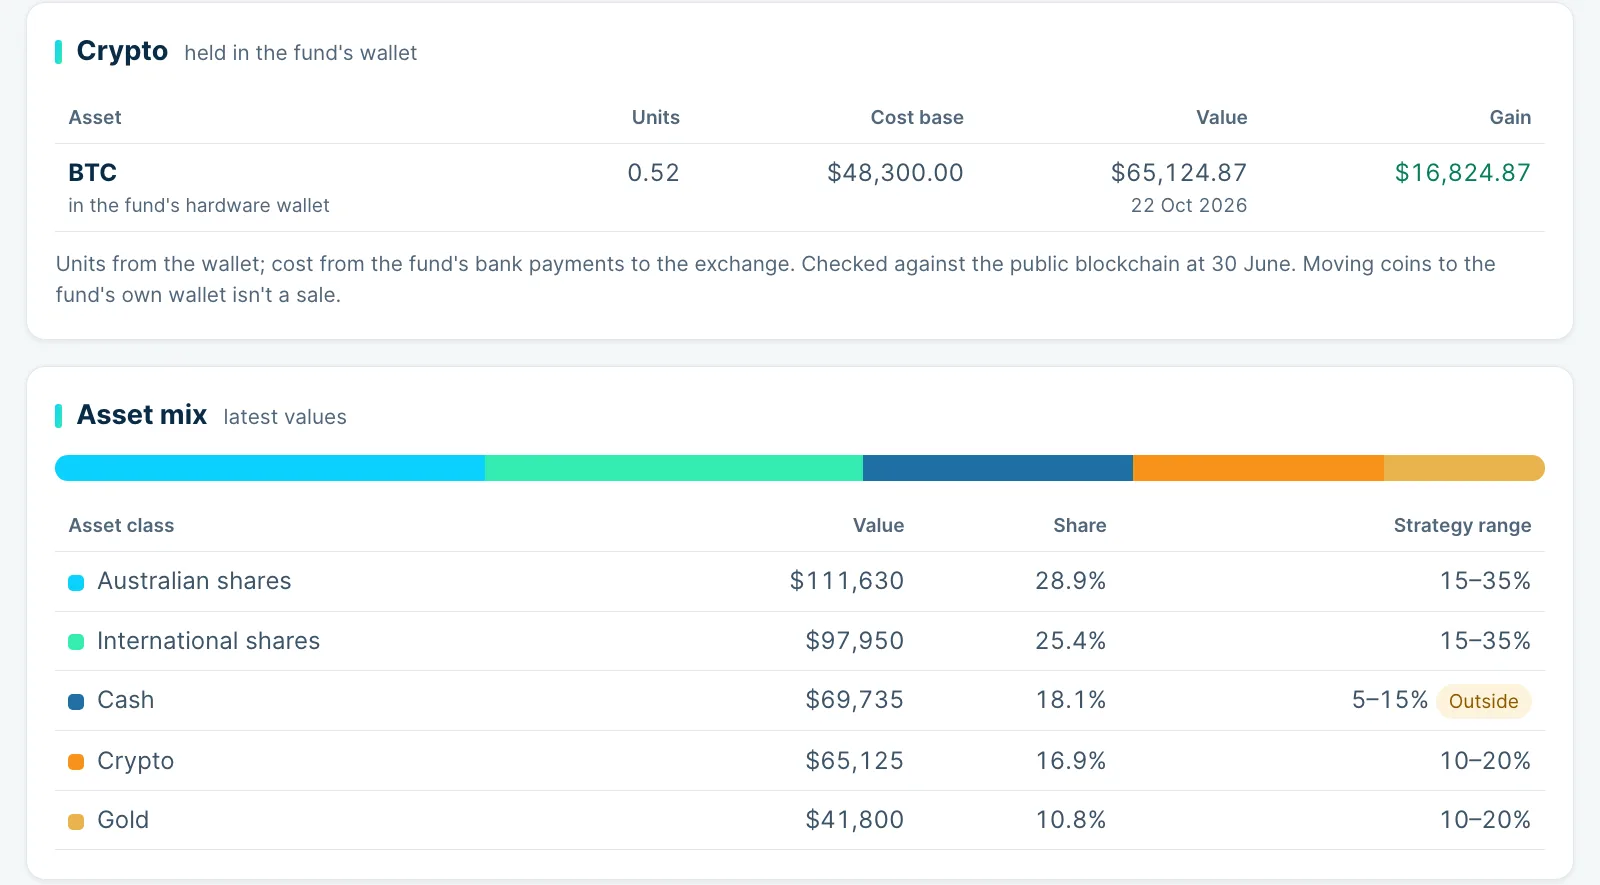Click Crypto value $65,125 in Asset mix
Image resolution: width=1600 pixels, height=885 pixels.
pos(855,761)
